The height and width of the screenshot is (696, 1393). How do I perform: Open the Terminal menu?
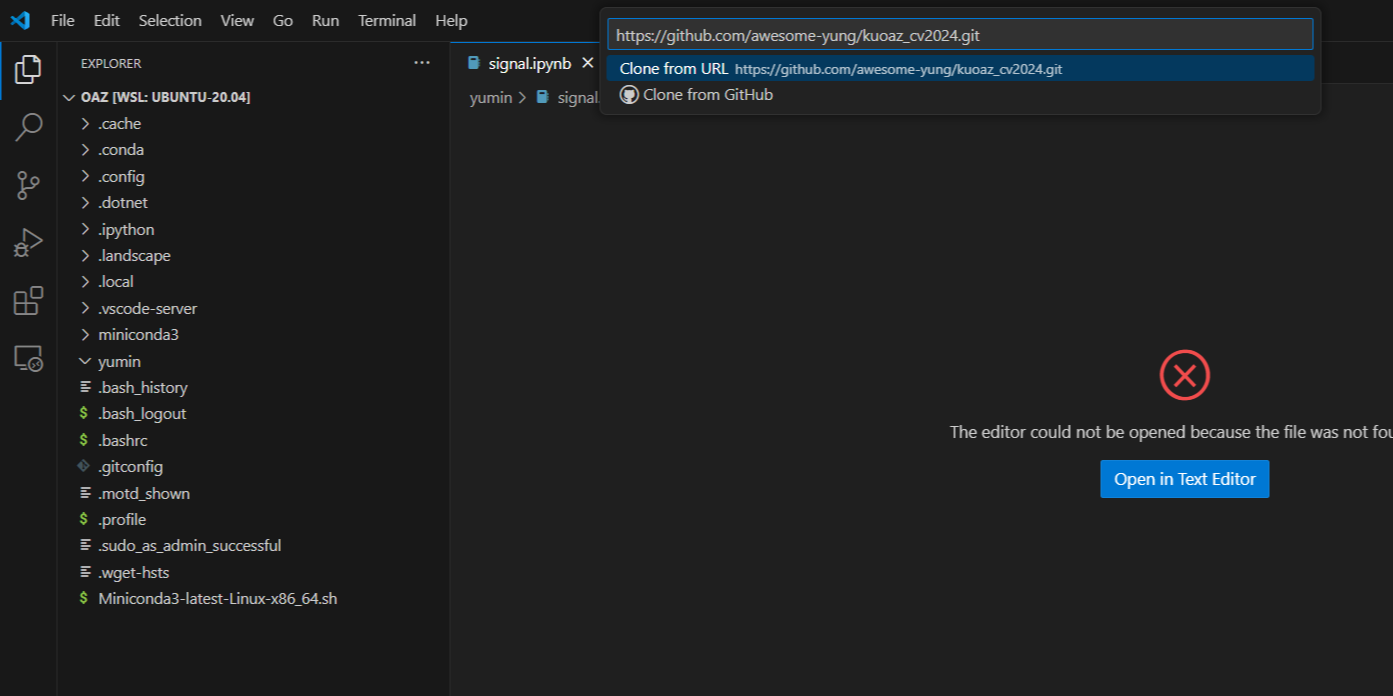tap(388, 20)
